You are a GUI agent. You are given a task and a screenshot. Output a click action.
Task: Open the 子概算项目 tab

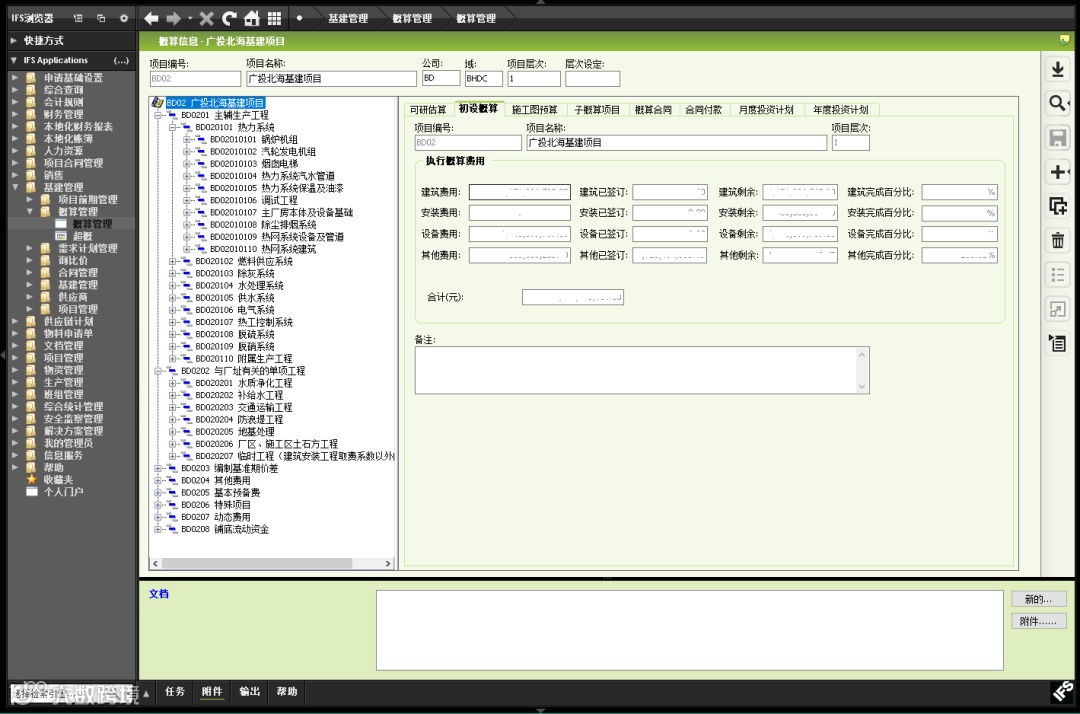(596, 109)
